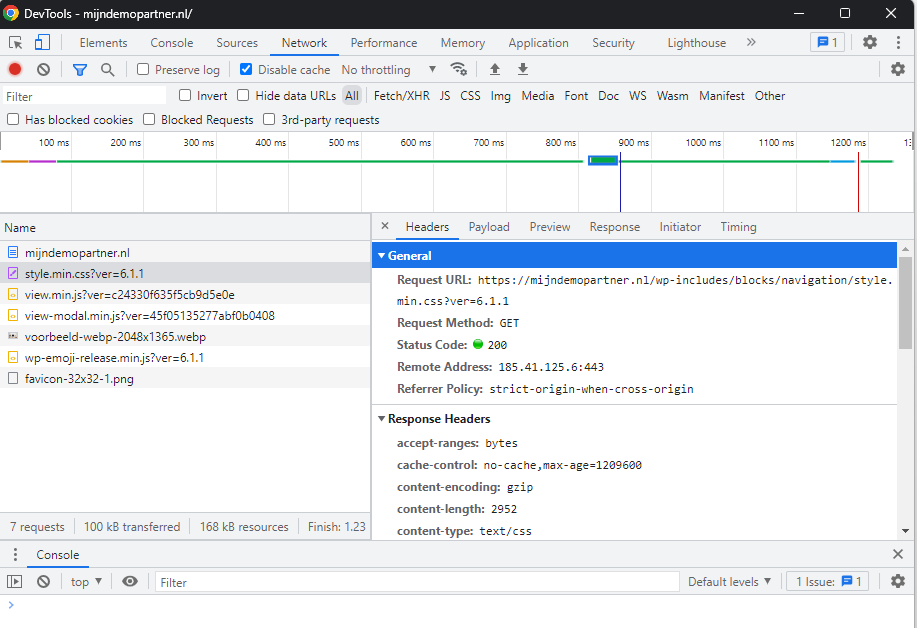Tick the Invert filter checkbox
This screenshot has width=917, height=628.
(185, 95)
